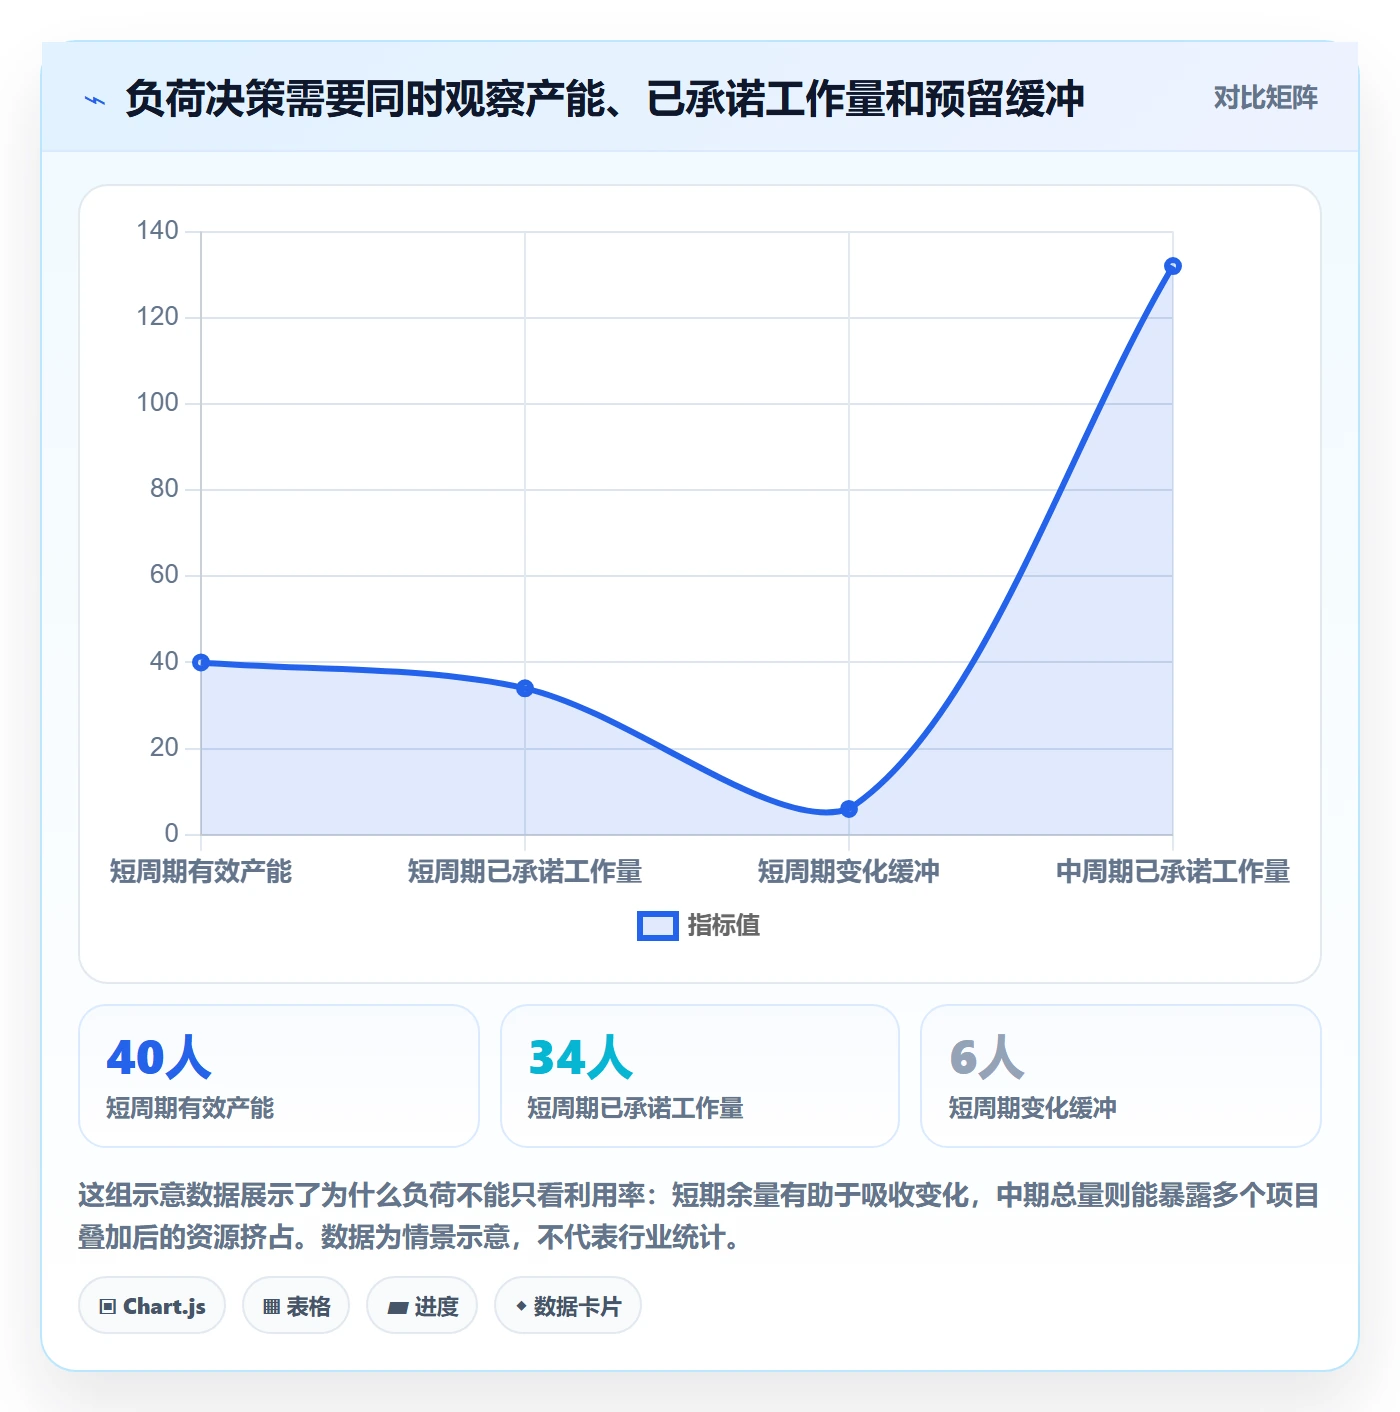Click the 80 y-axis value
Image resolution: width=1400 pixels, height=1412 pixels.
(164, 489)
